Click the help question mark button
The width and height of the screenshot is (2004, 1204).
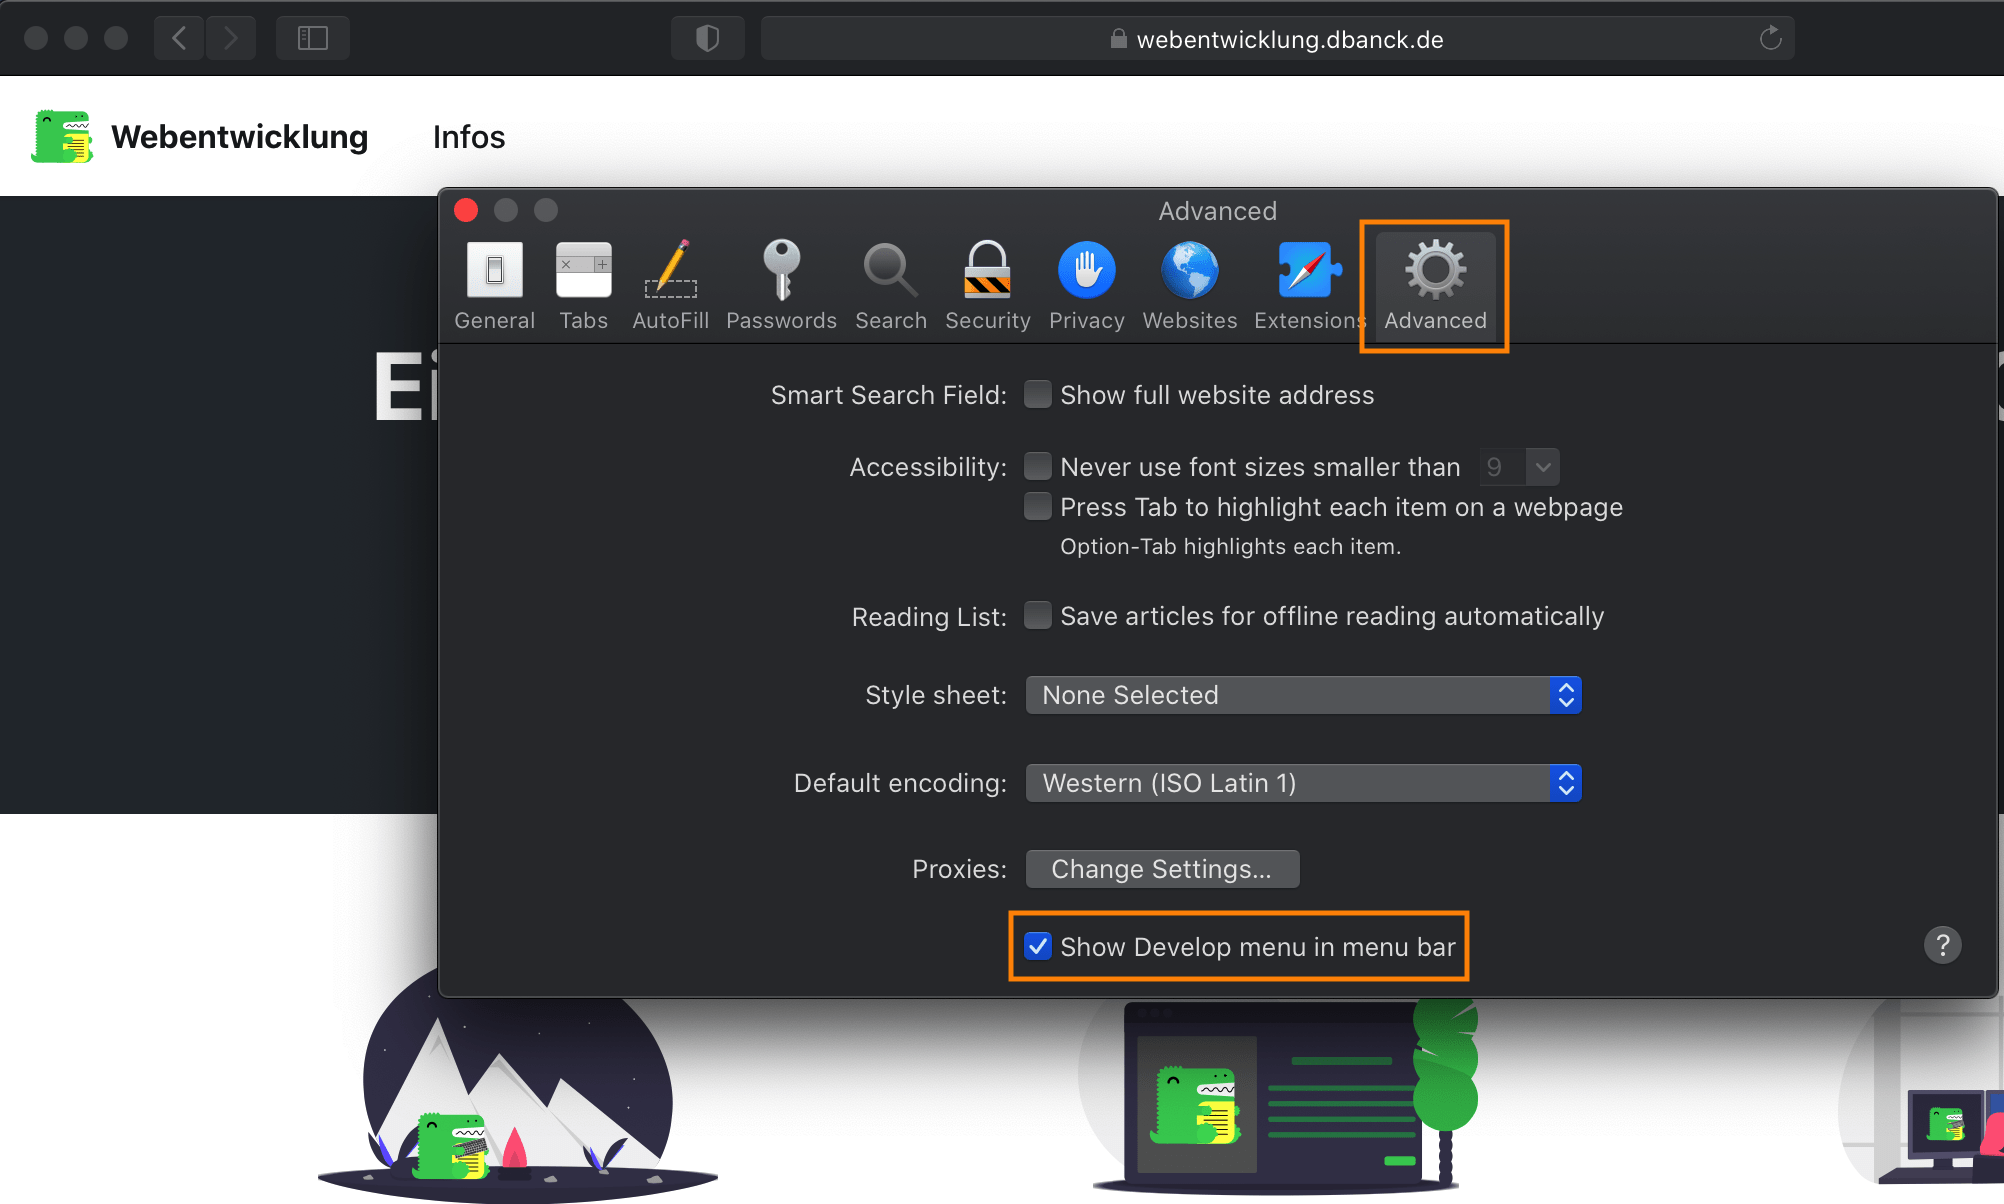pyautogui.click(x=1942, y=945)
